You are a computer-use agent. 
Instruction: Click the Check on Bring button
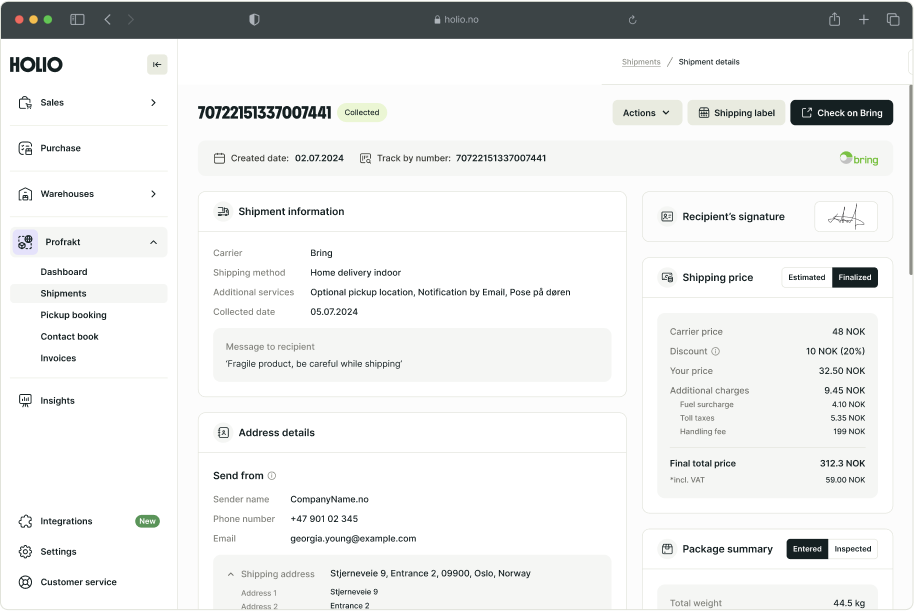pos(841,113)
